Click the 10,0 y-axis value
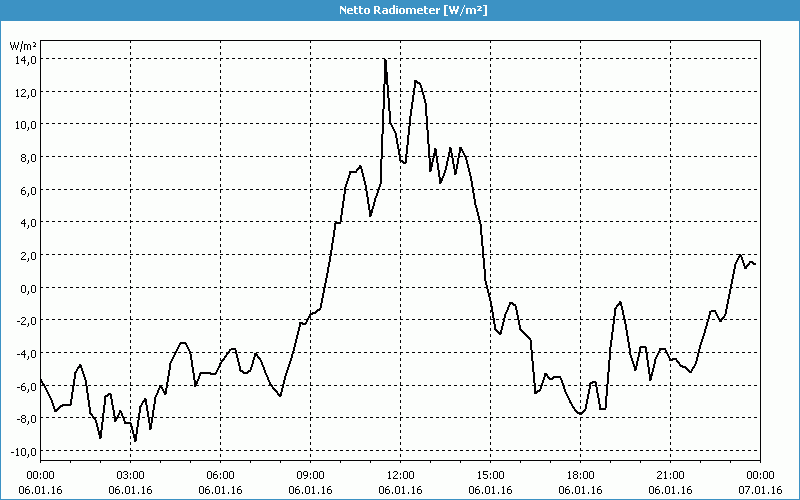800x500 pixels. pyautogui.click(x=26, y=124)
